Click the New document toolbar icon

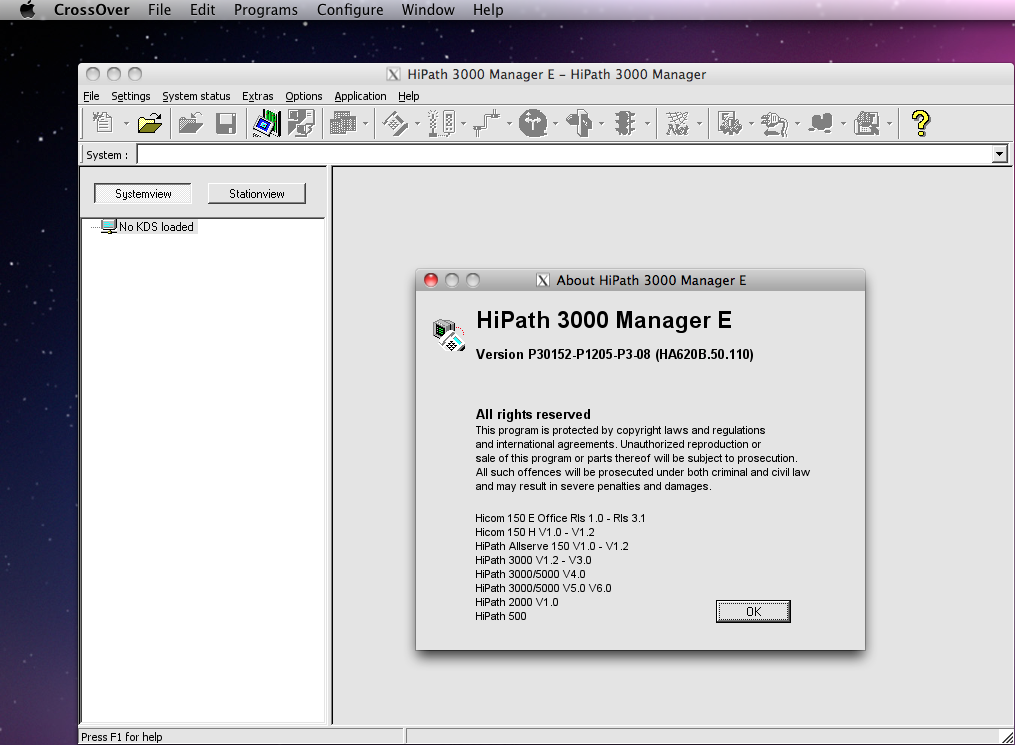(103, 123)
